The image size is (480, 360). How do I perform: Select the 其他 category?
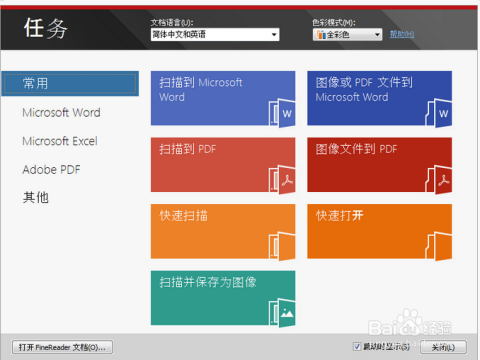click(x=36, y=198)
